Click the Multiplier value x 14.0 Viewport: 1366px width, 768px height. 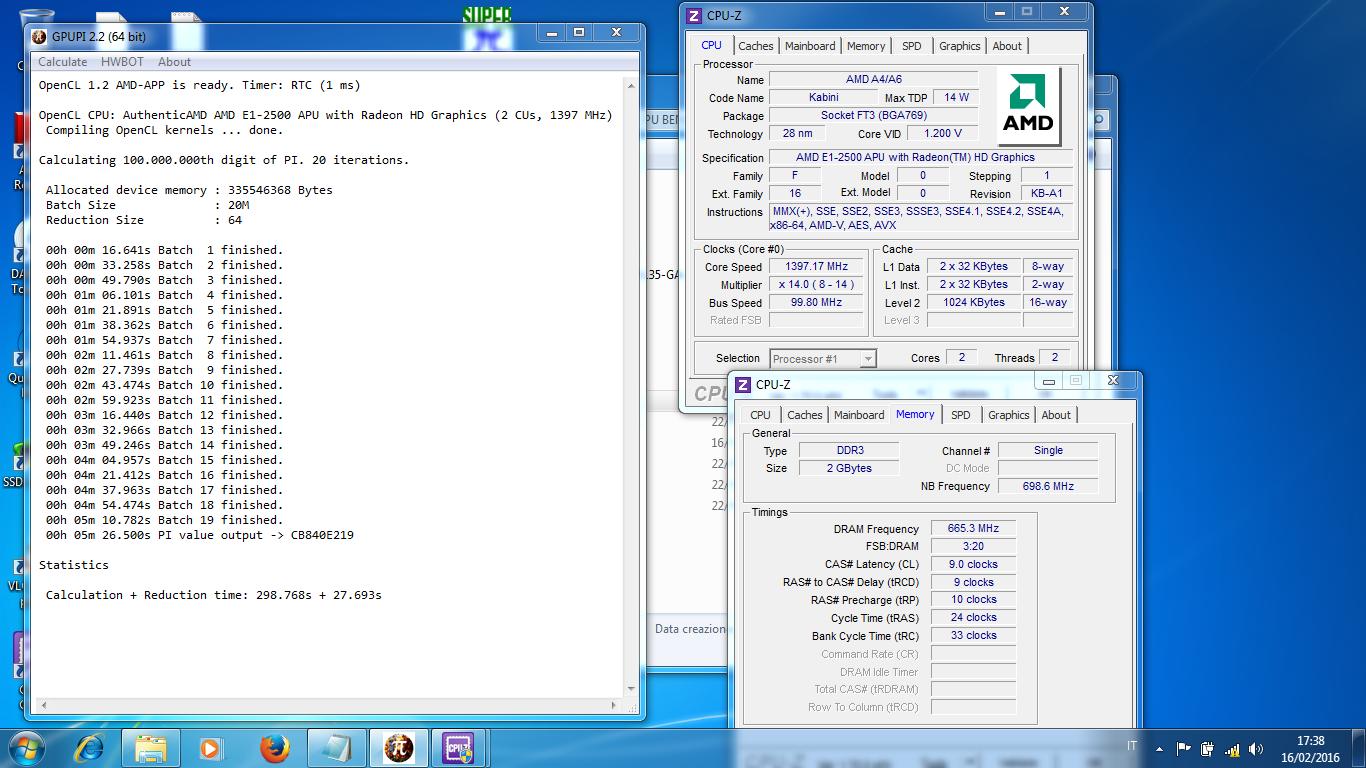pos(816,285)
